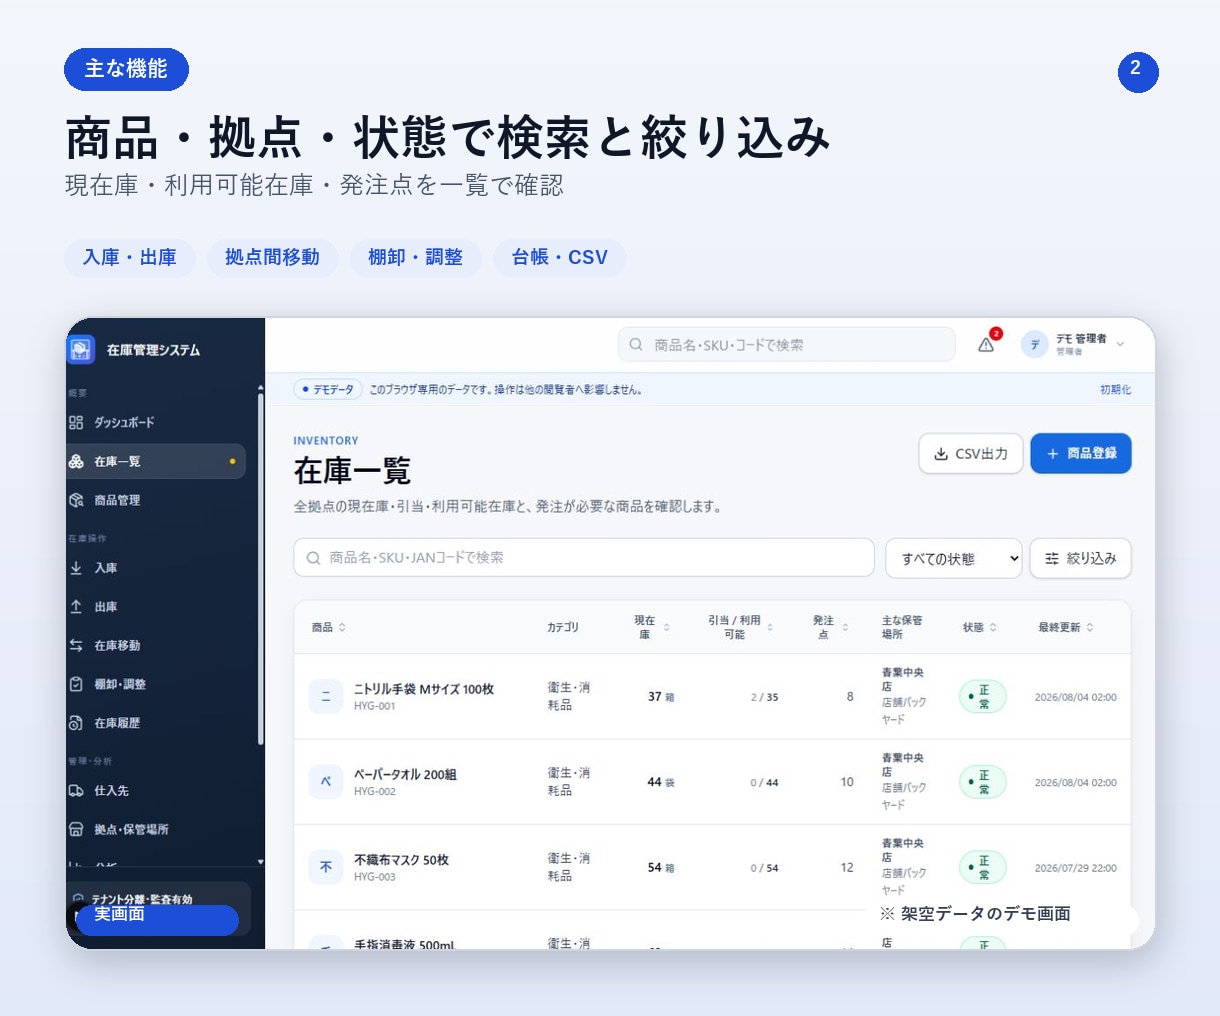Open the ダッシュボード grid icon in sidebar
1220x1016 pixels.
point(76,423)
